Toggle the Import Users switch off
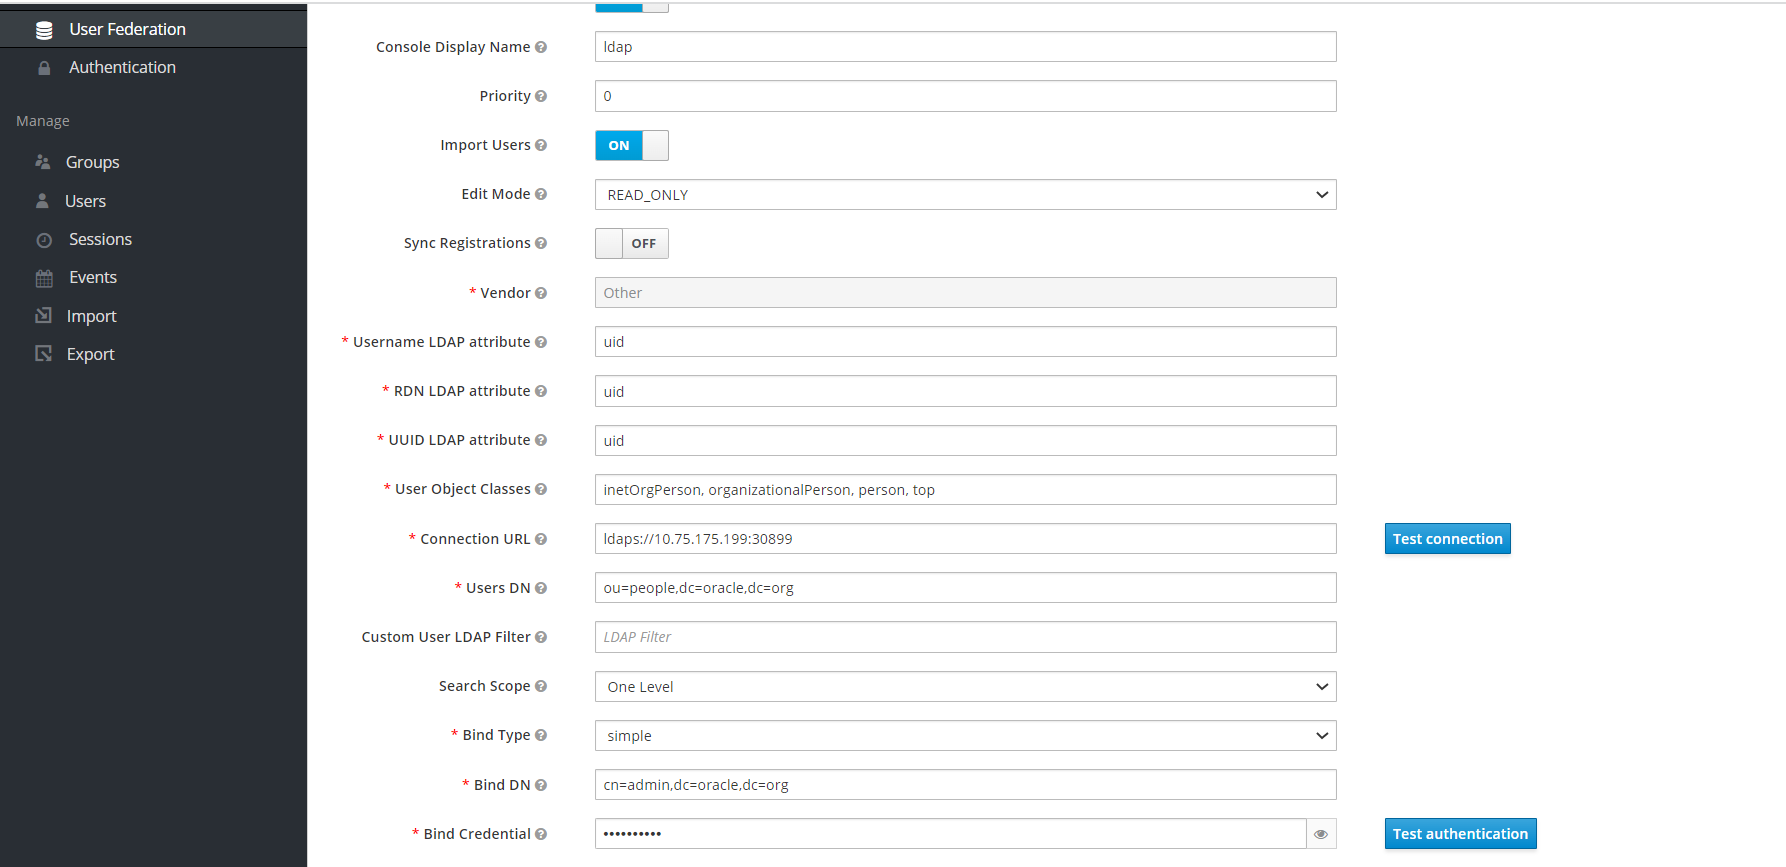 pyautogui.click(x=632, y=145)
